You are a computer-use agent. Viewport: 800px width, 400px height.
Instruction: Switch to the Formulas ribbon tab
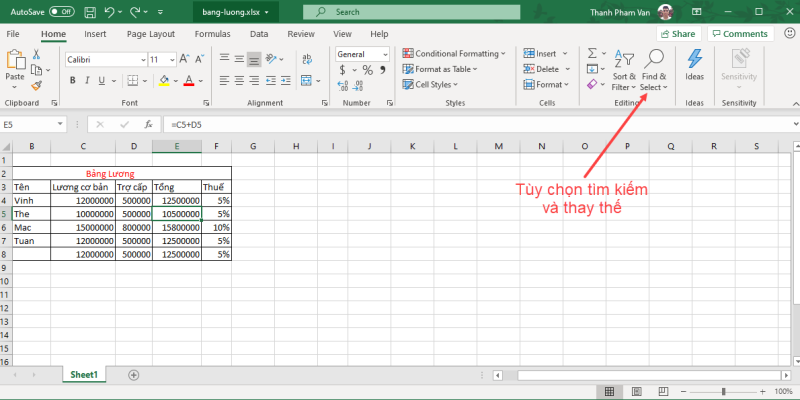click(212, 33)
